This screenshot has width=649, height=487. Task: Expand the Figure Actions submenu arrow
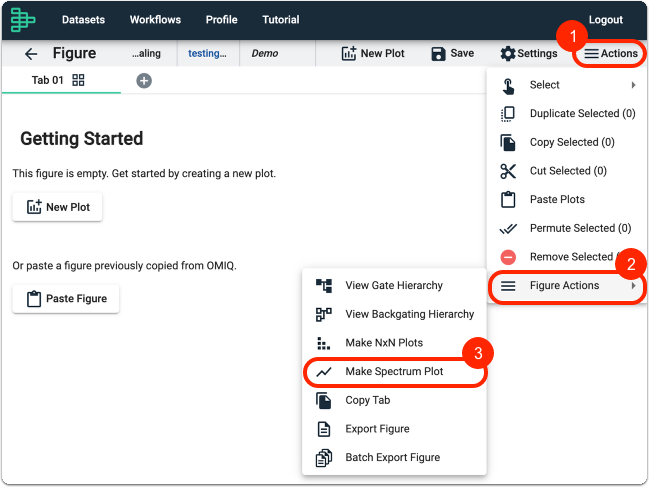[x=633, y=285]
